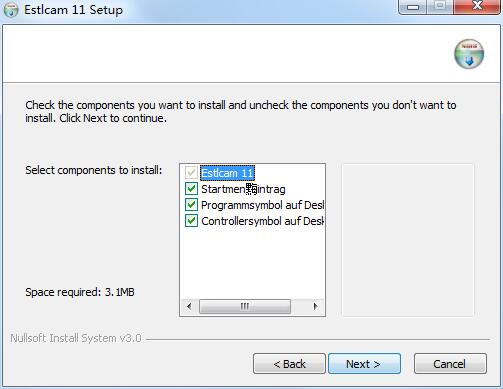
Task: Click the NSIS installer logo in the header
Action: tap(469, 54)
